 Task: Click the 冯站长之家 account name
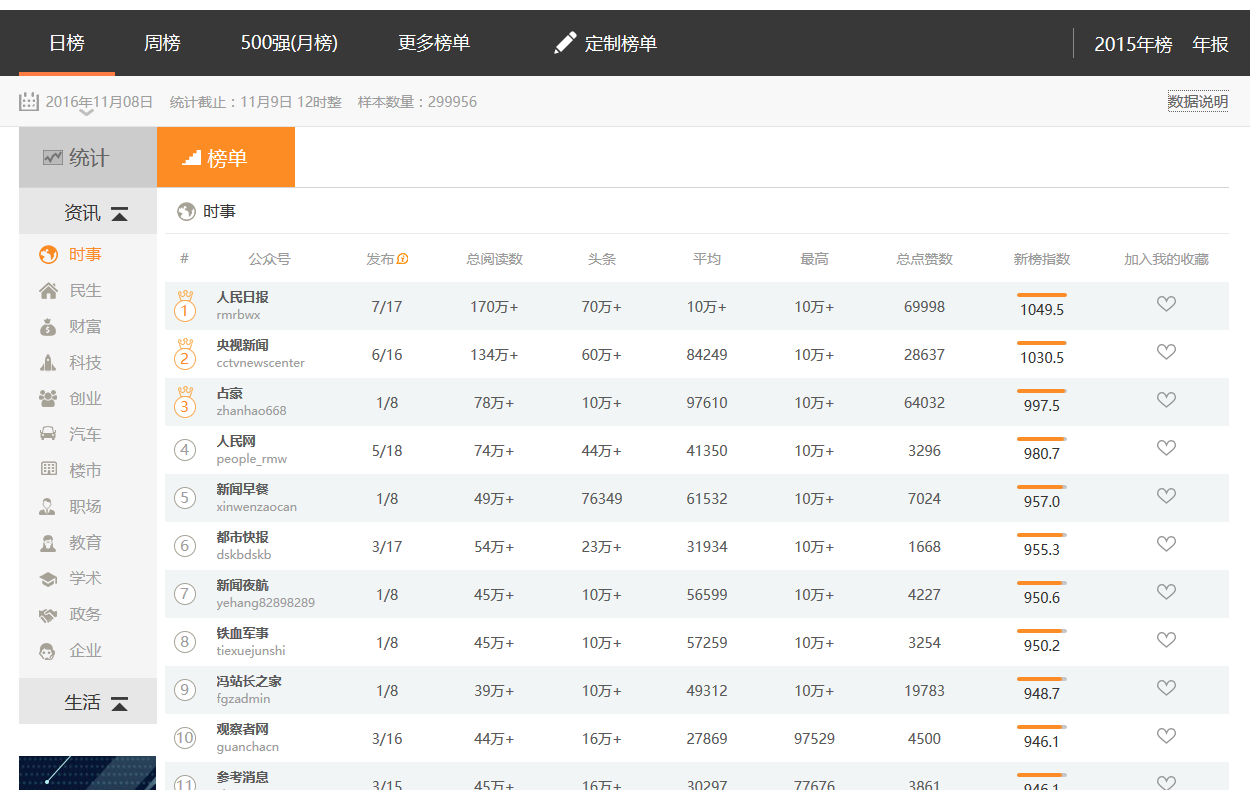[249, 681]
